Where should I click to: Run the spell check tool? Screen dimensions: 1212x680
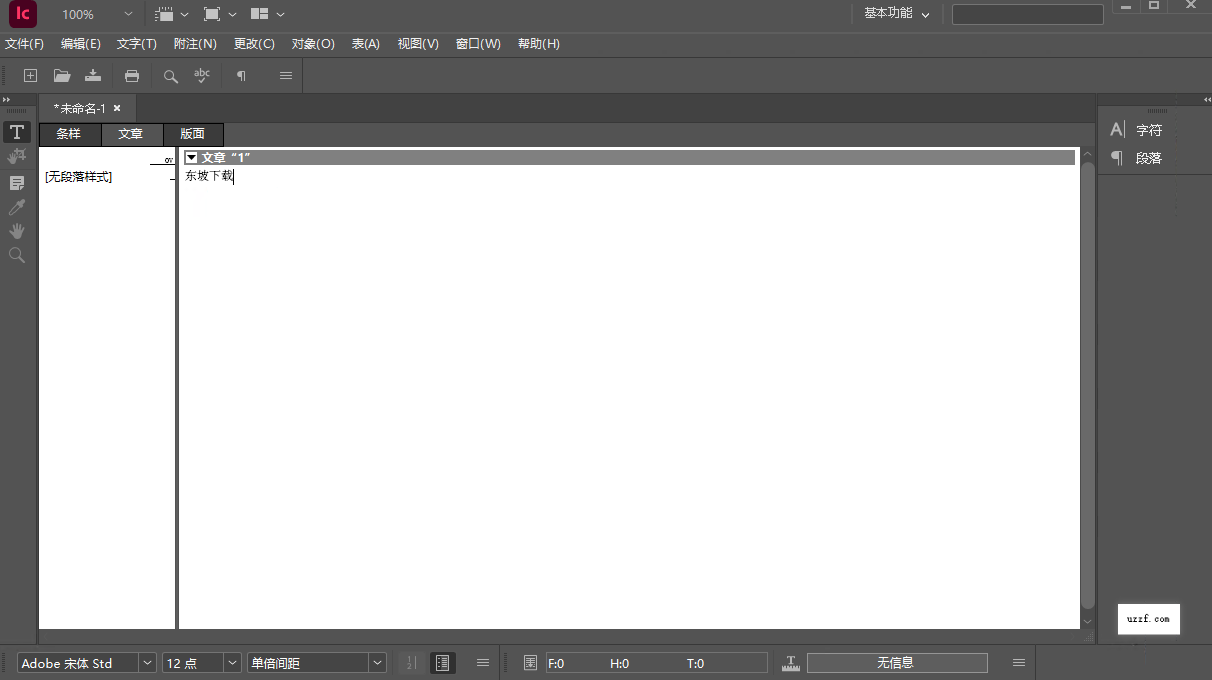pos(201,75)
